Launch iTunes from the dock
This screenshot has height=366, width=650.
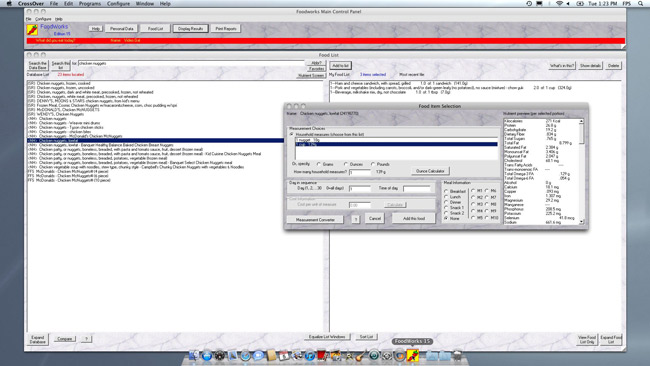(x=310, y=355)
